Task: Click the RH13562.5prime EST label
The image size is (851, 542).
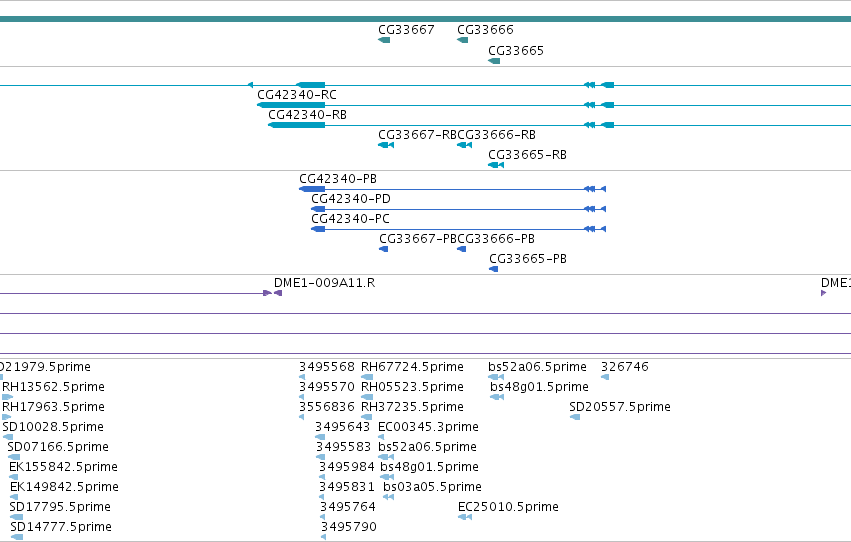Action: click(x=53, y=387)
